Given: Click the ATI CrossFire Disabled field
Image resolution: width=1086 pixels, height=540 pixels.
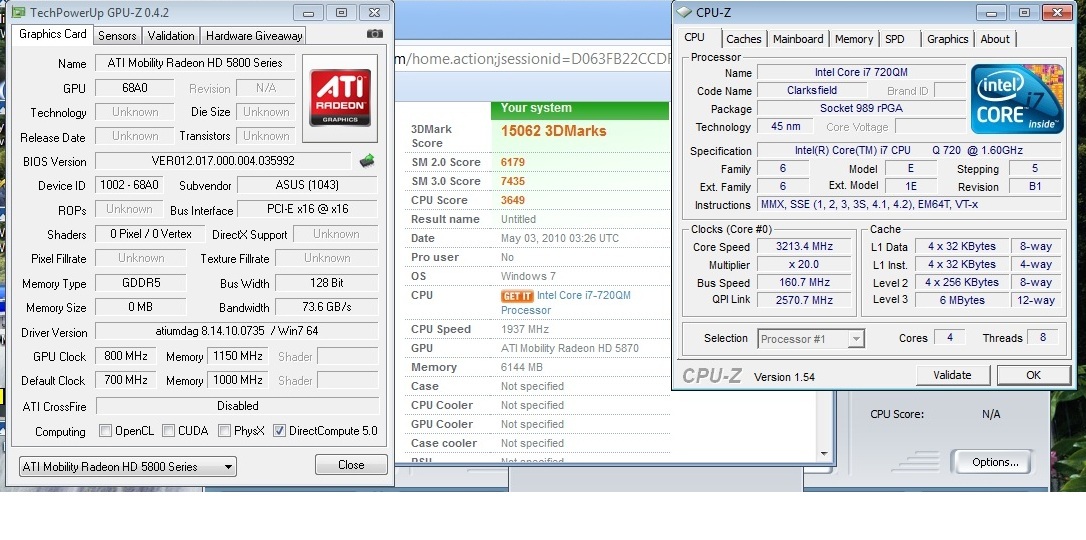Looking at the screenshot, I should coord(238,406).
